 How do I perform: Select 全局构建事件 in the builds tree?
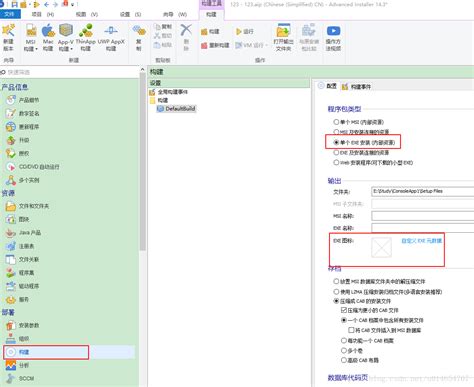(x=169, y=92)
